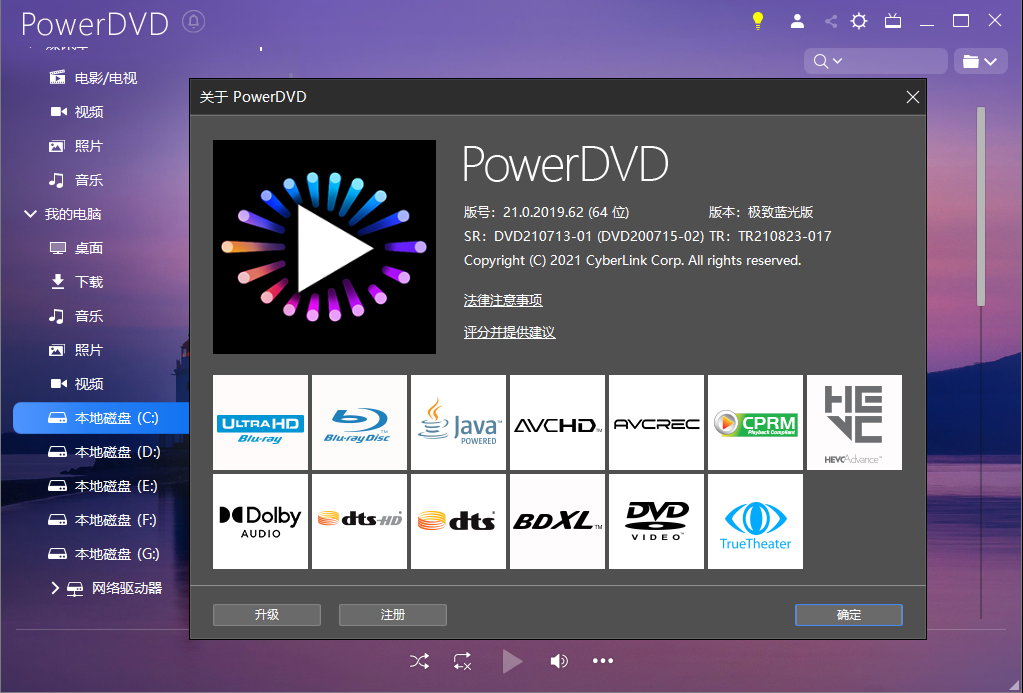Select 电影/电视 in the media library

pos(93,78)
